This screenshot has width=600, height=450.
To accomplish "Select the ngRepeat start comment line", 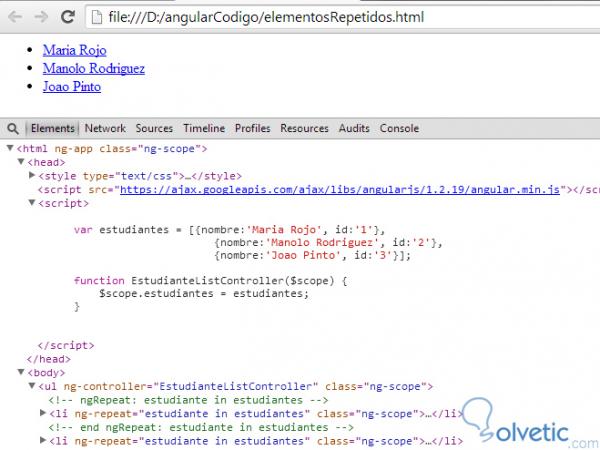I will pos(188,401).
